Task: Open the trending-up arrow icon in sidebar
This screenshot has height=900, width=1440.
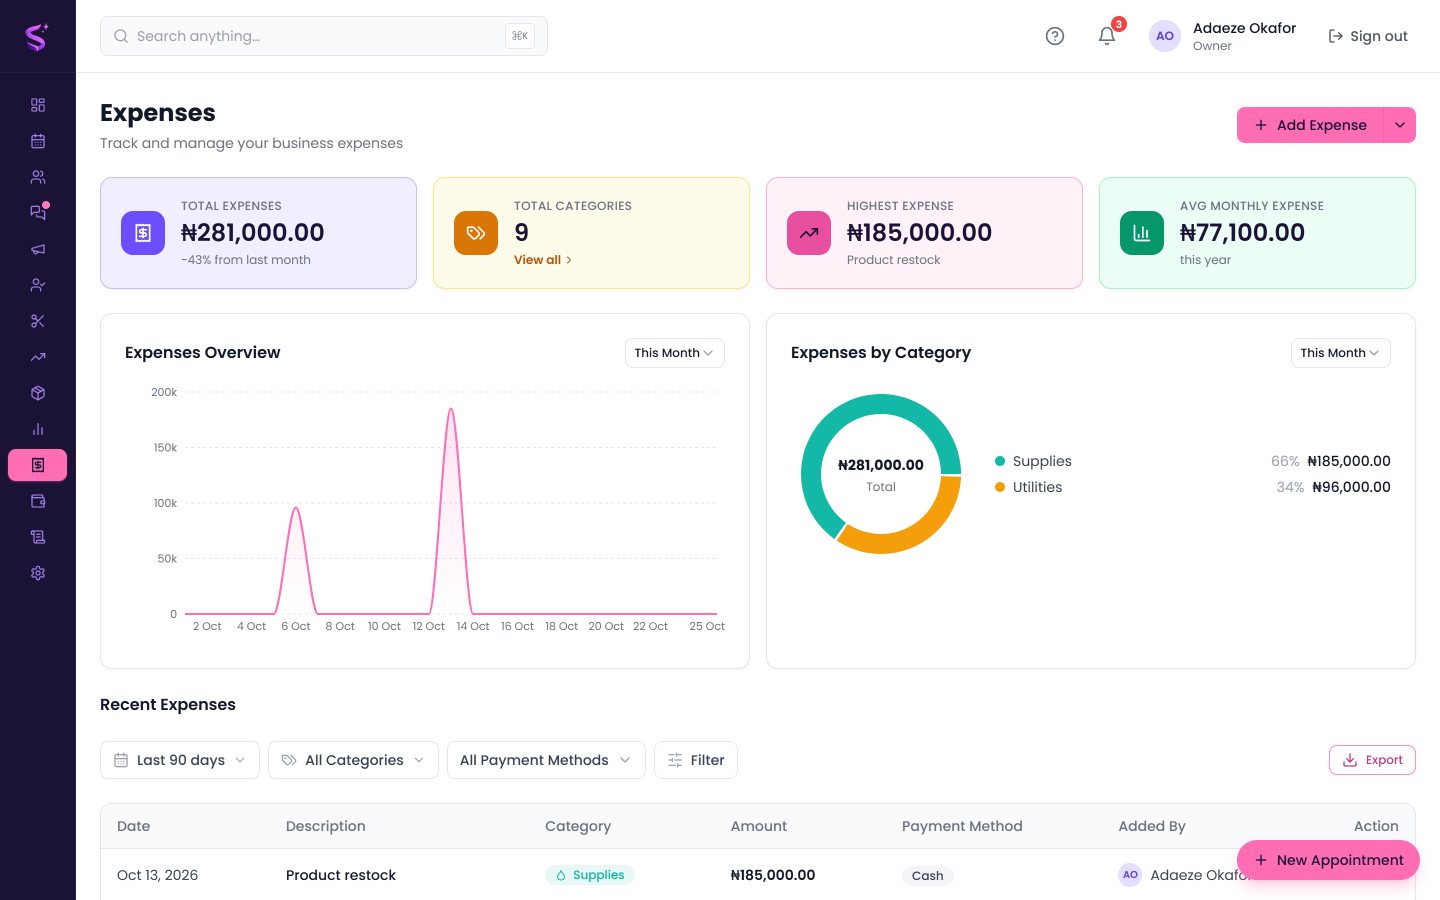Action: click(38, 357)
